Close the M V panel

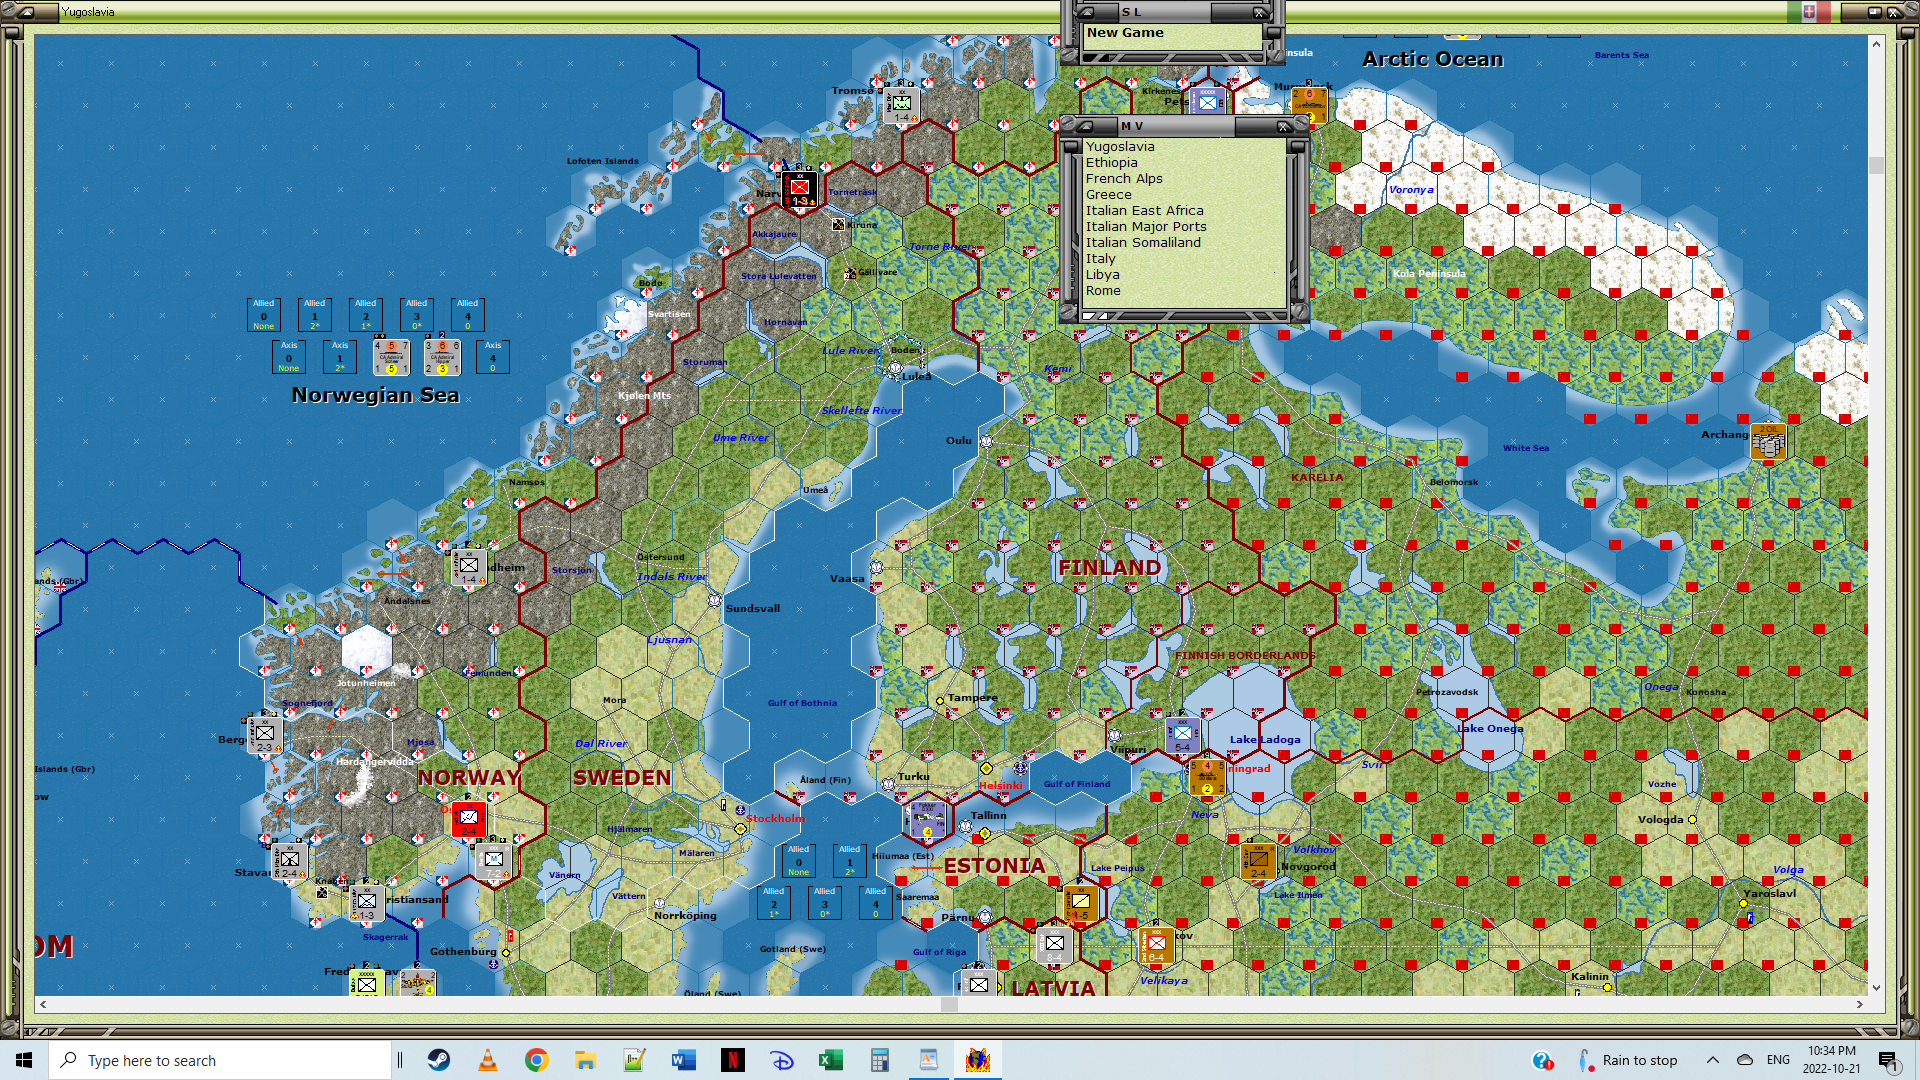coord(1284,127)
